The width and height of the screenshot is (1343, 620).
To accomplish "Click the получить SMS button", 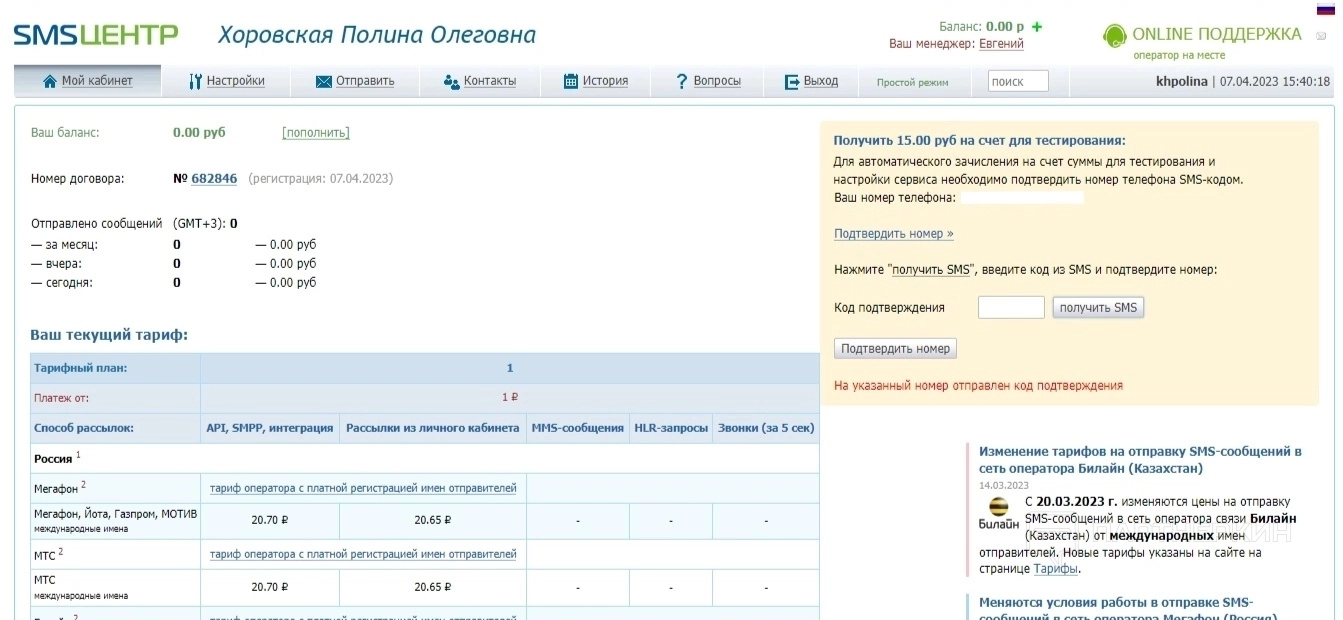I will pyautogui.click(x=1098, y=308).
